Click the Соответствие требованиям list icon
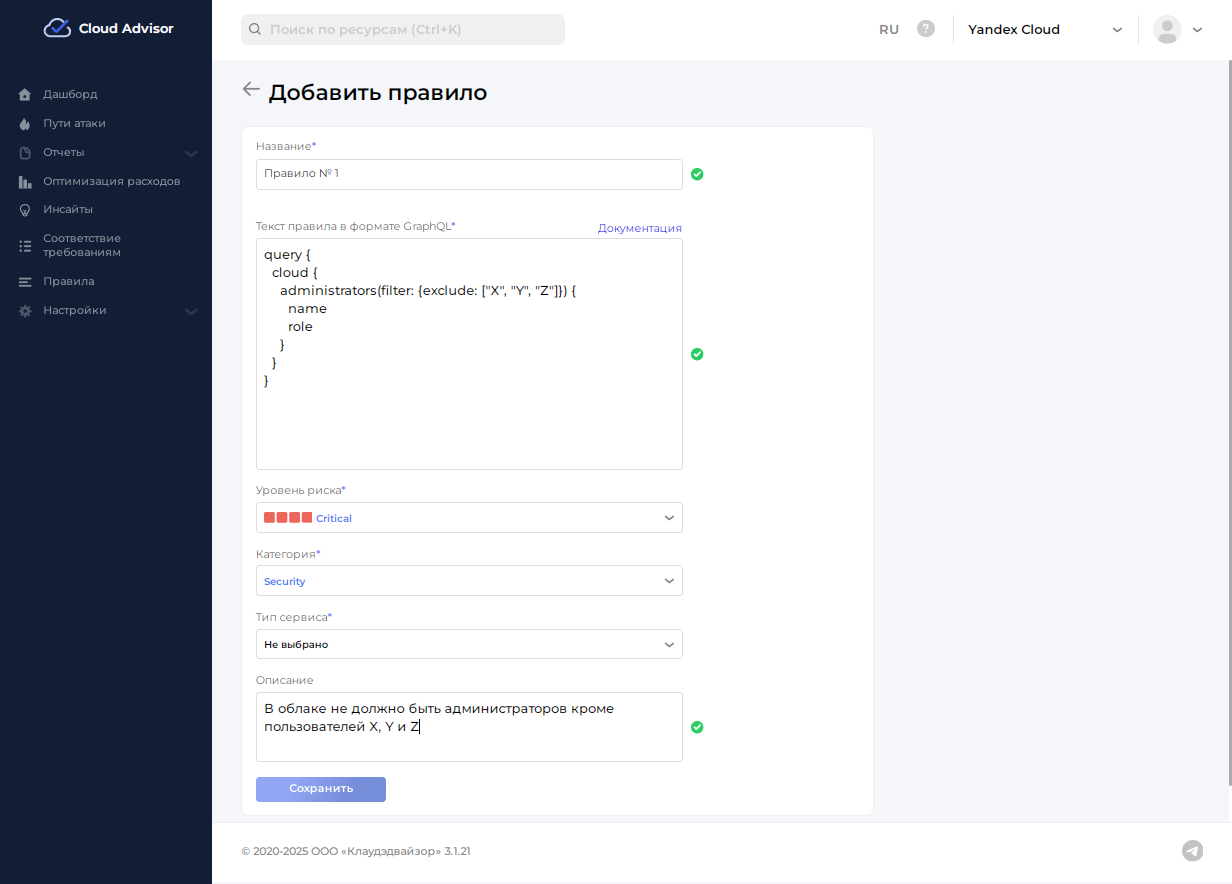Image resolution: width=1232 pixels, height=884 pixels. [25, 246]
